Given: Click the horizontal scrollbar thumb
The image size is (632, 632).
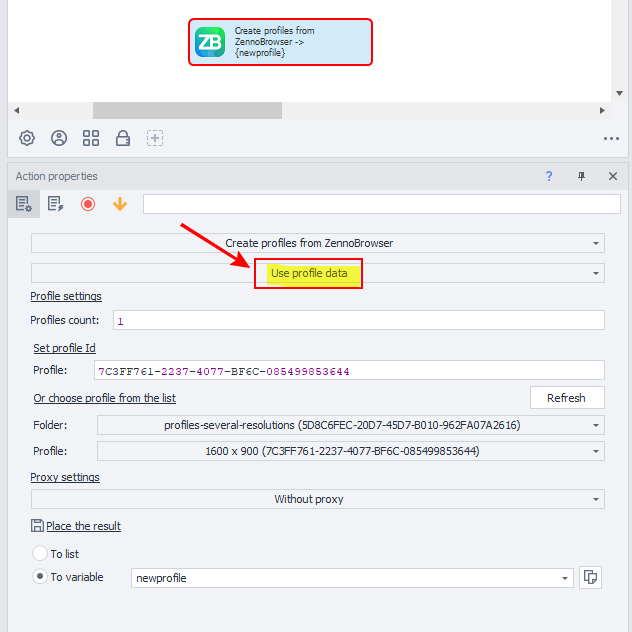Looking at the screenshot, I should pos(187,110).
